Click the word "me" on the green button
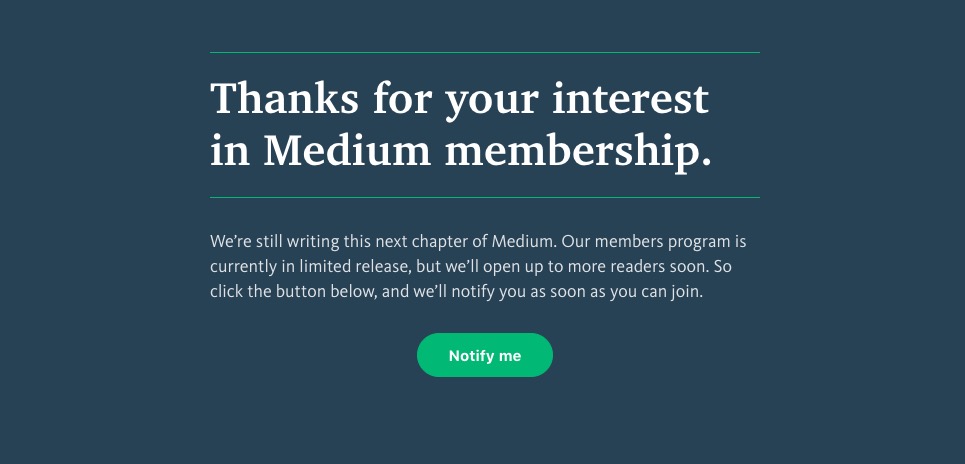965x464 pixels. [510, 356]
